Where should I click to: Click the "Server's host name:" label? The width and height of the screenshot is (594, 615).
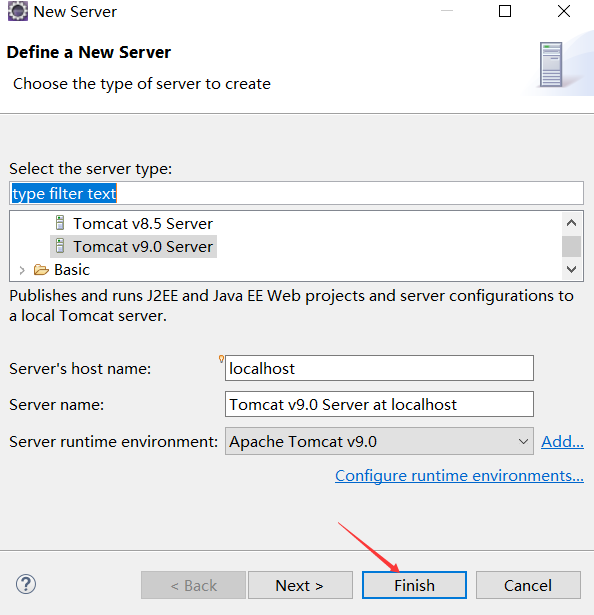pyautogui.click(x=80, y=369)
